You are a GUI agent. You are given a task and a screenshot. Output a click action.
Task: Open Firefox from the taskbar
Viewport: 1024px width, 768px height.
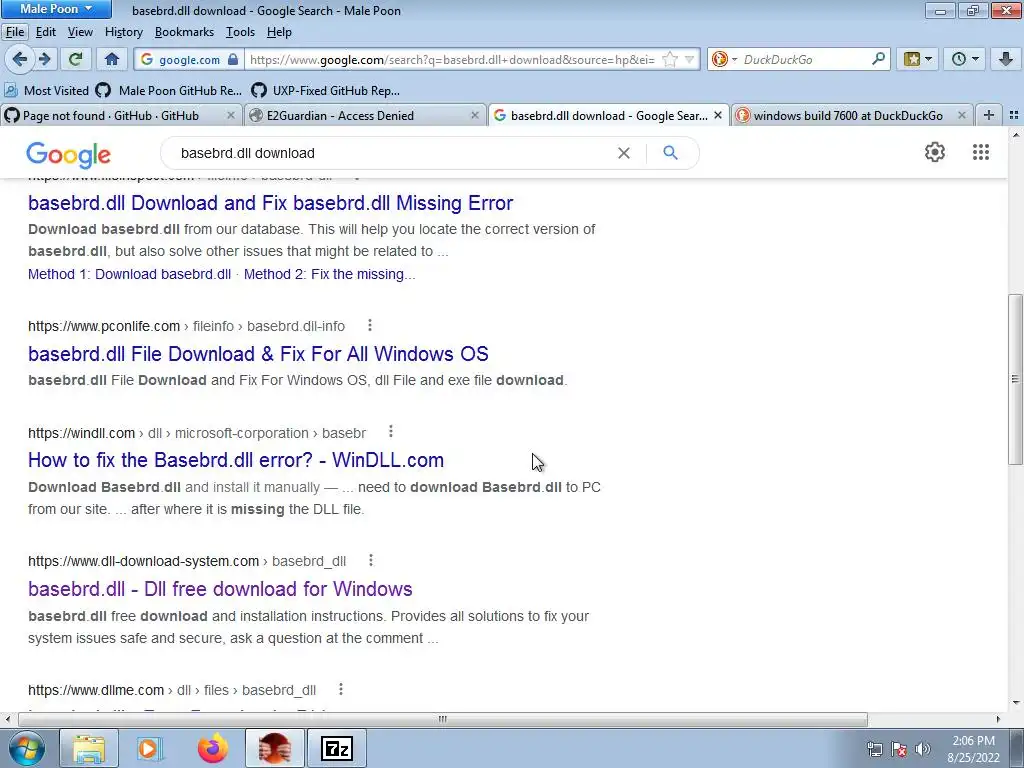point(213,748)
